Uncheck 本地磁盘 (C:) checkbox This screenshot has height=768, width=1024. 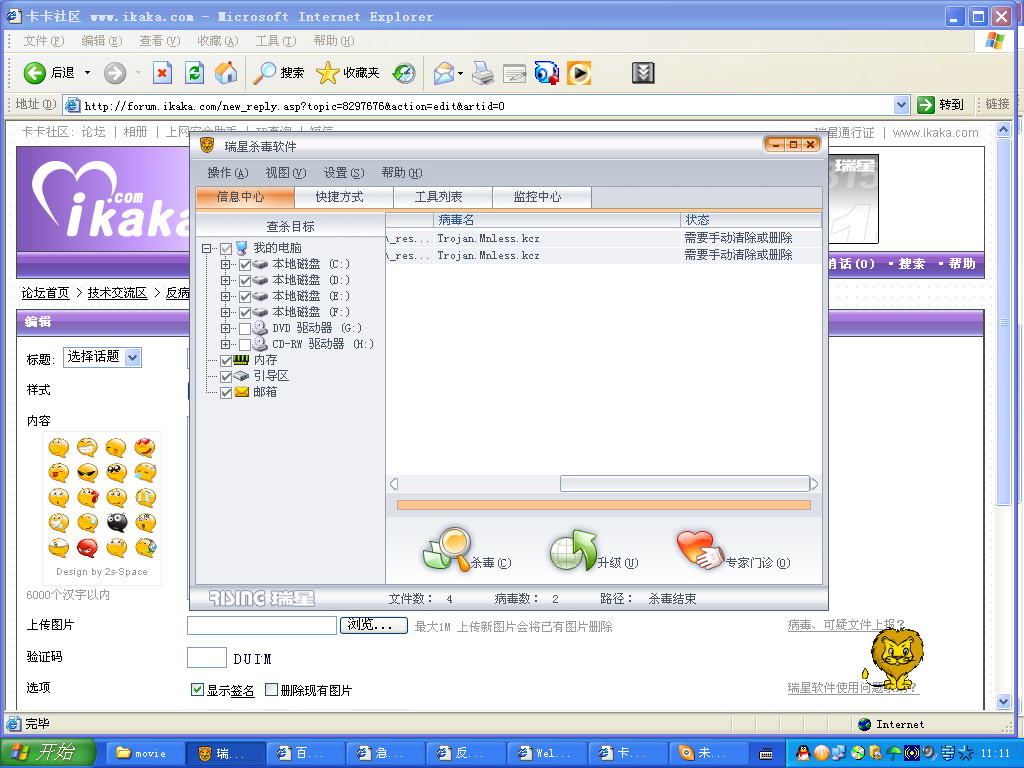tap(245, 264)
